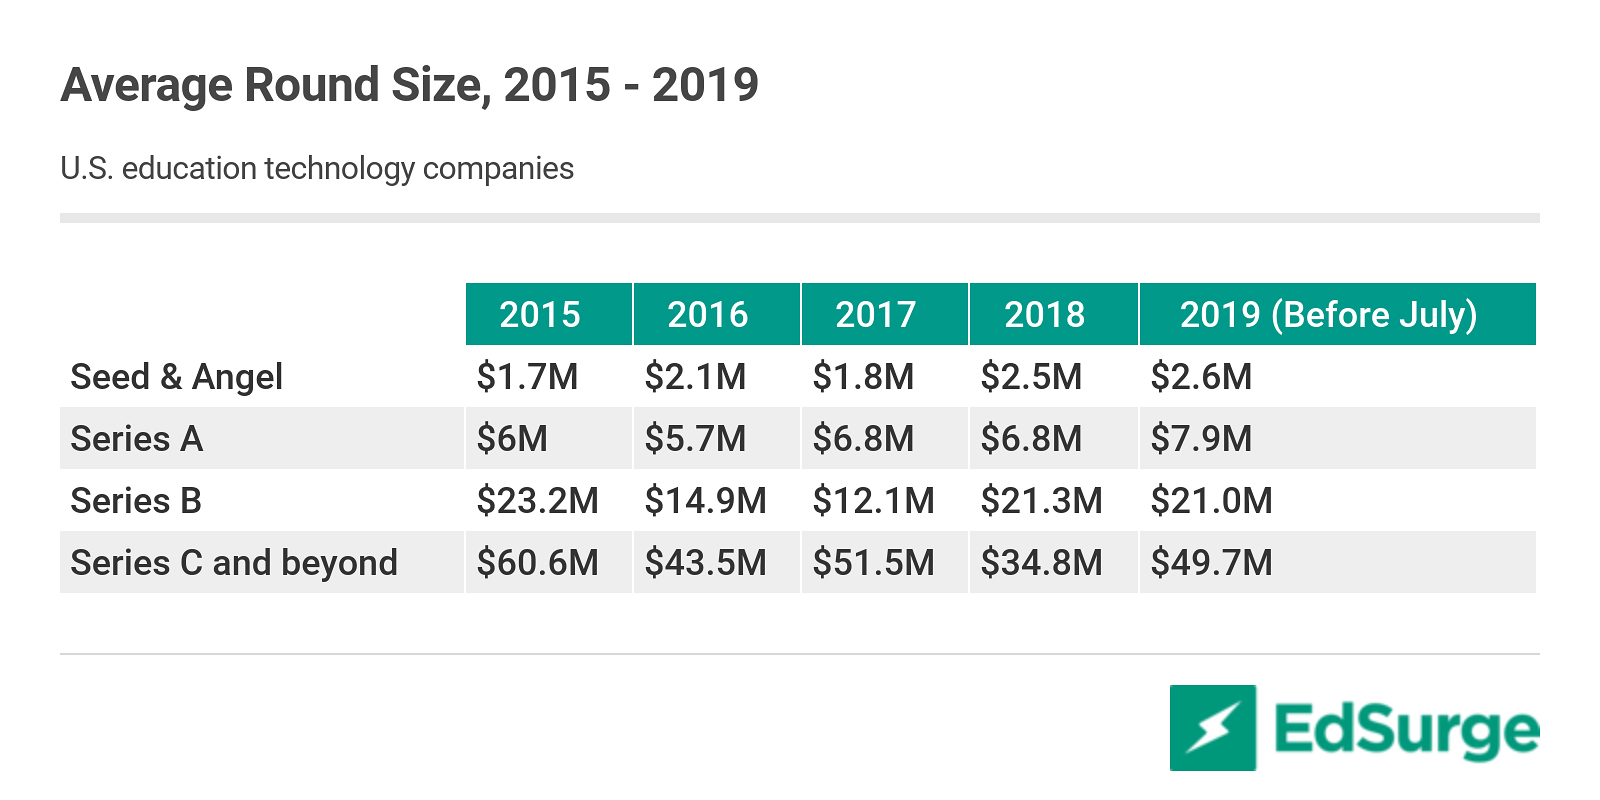
Task: Click the 2019 (Before July) column header
Action: (1338, 314)
